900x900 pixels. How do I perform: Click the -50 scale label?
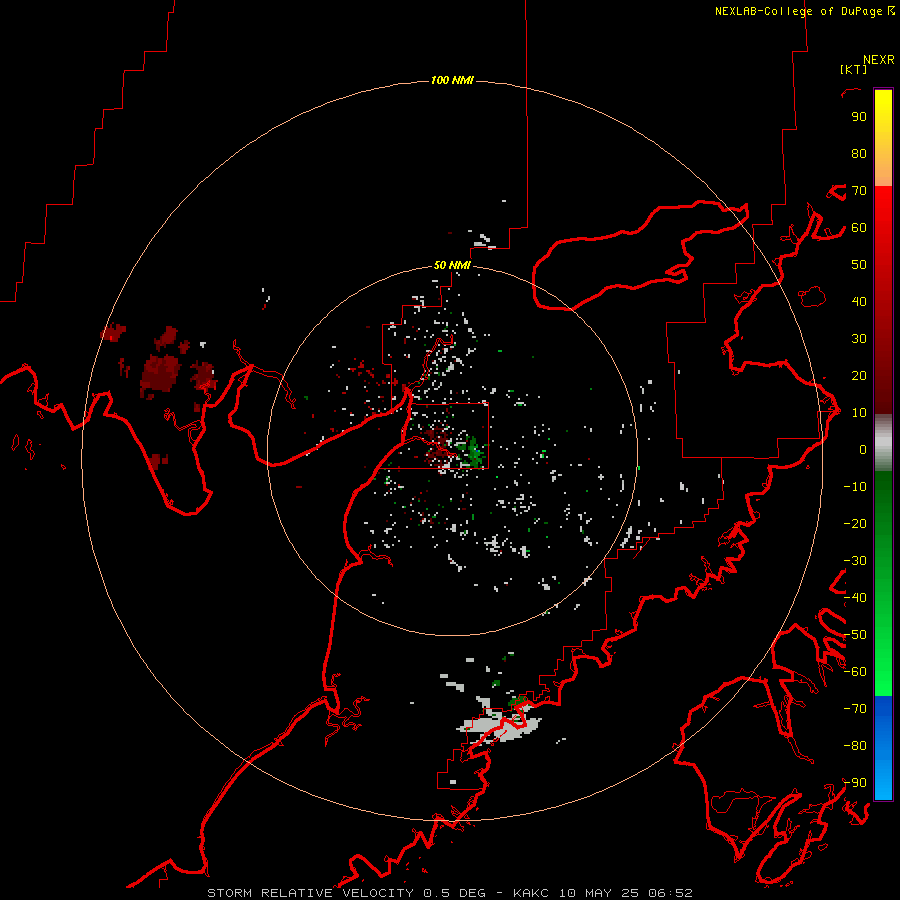pyautogui.click(x=855, y=635)
